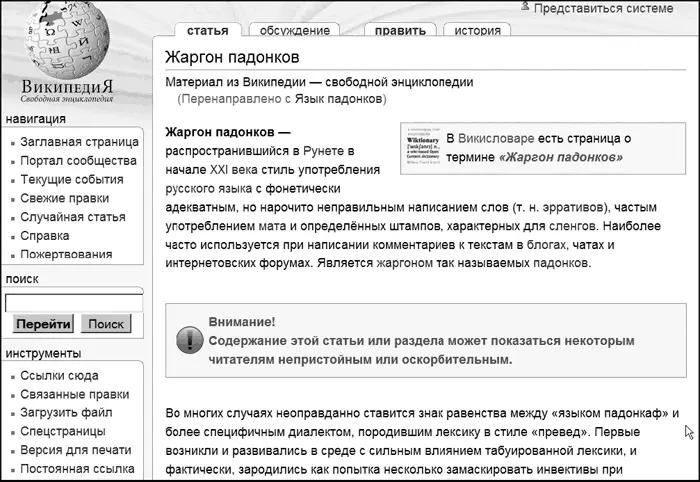
Task: Follow the блогах link
Action: coord(548,245)
